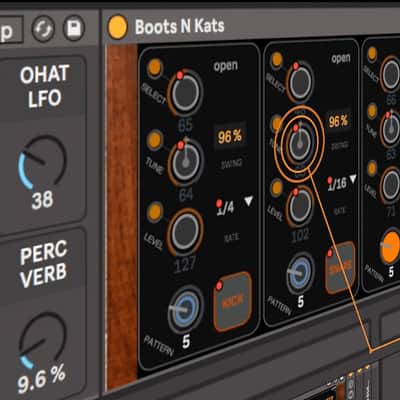Toggle the LEVEL LED in third panel

click(372, 169)
